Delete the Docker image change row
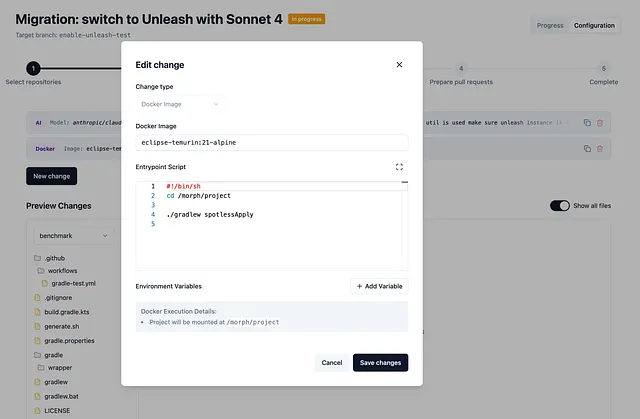The height and width of the screenshot is (419, 640). coord(600,149)
